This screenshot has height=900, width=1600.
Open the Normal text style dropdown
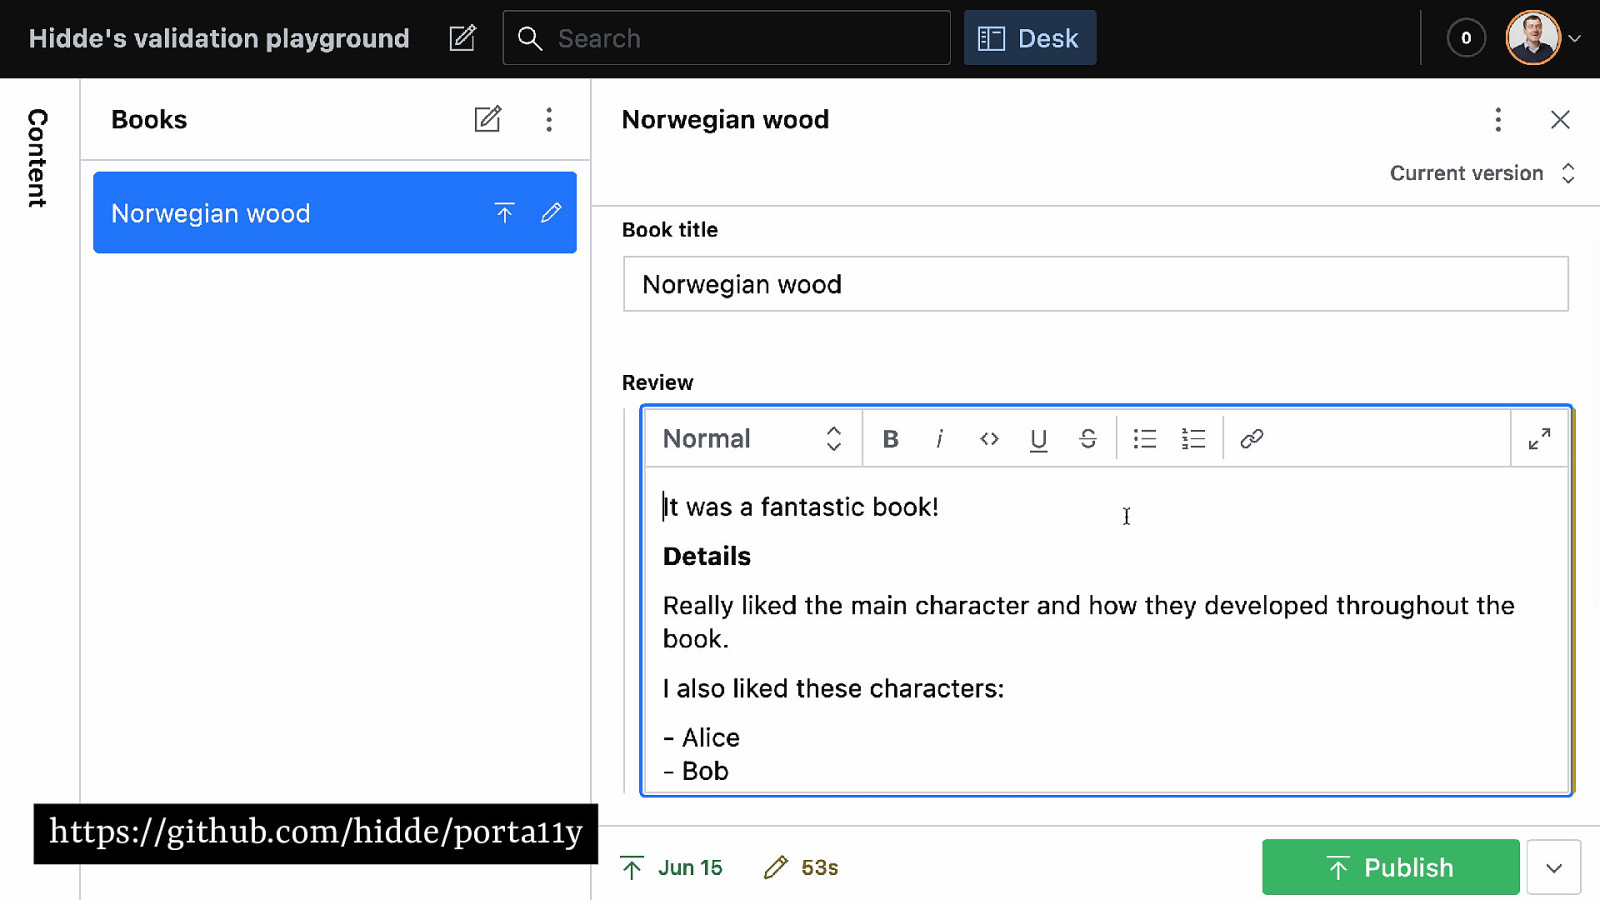(x=753, y=438)
